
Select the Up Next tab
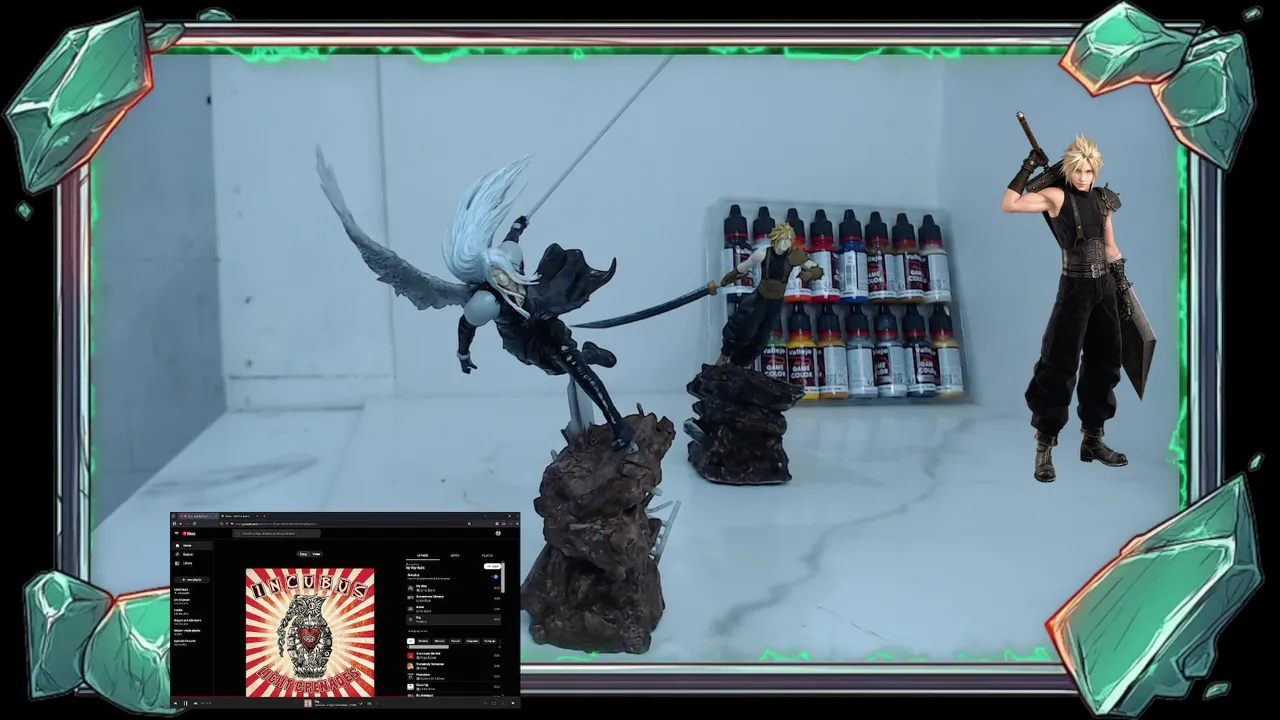pos(422,555)
